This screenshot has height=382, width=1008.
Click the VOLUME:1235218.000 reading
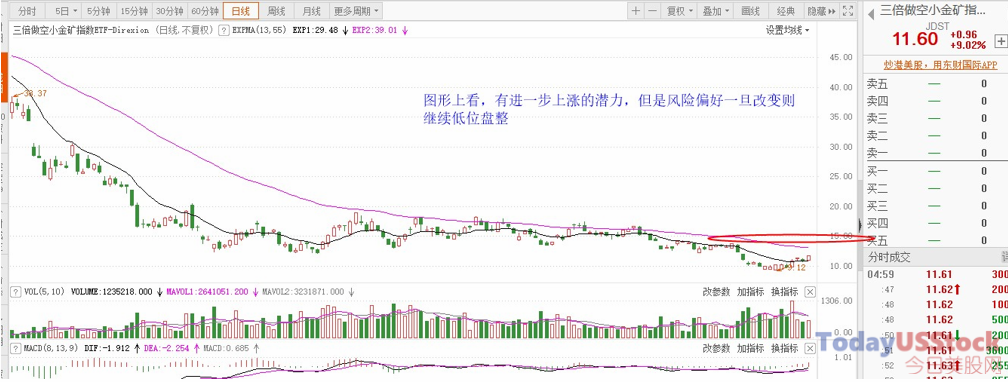[x=112, y=291]
